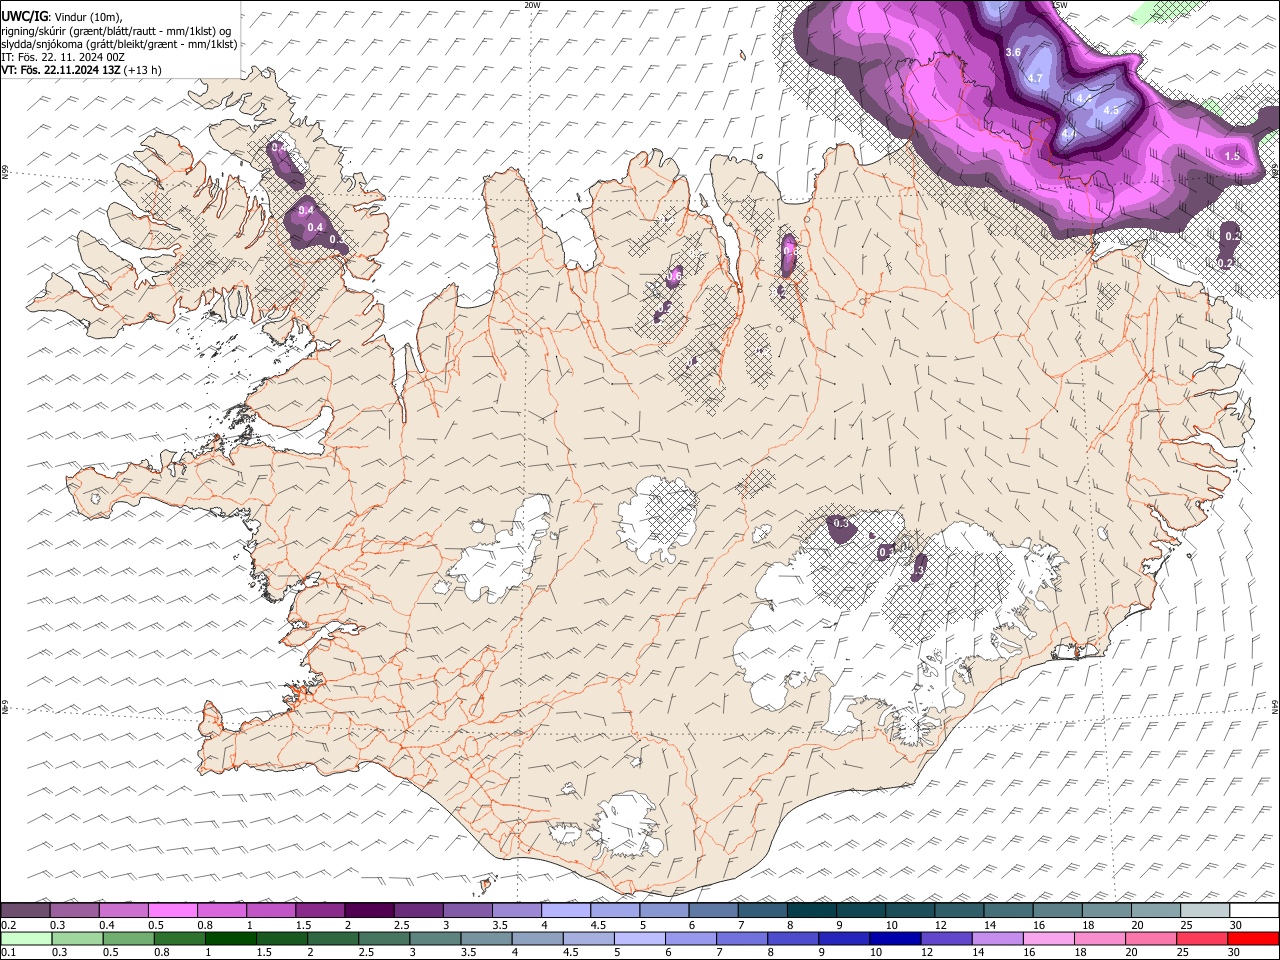Image resolution: width=1280 pixels, height=960 pixels.
Task: Select the darkest green 1 swatch, lower legend row
Action: (x=231, y=938)
